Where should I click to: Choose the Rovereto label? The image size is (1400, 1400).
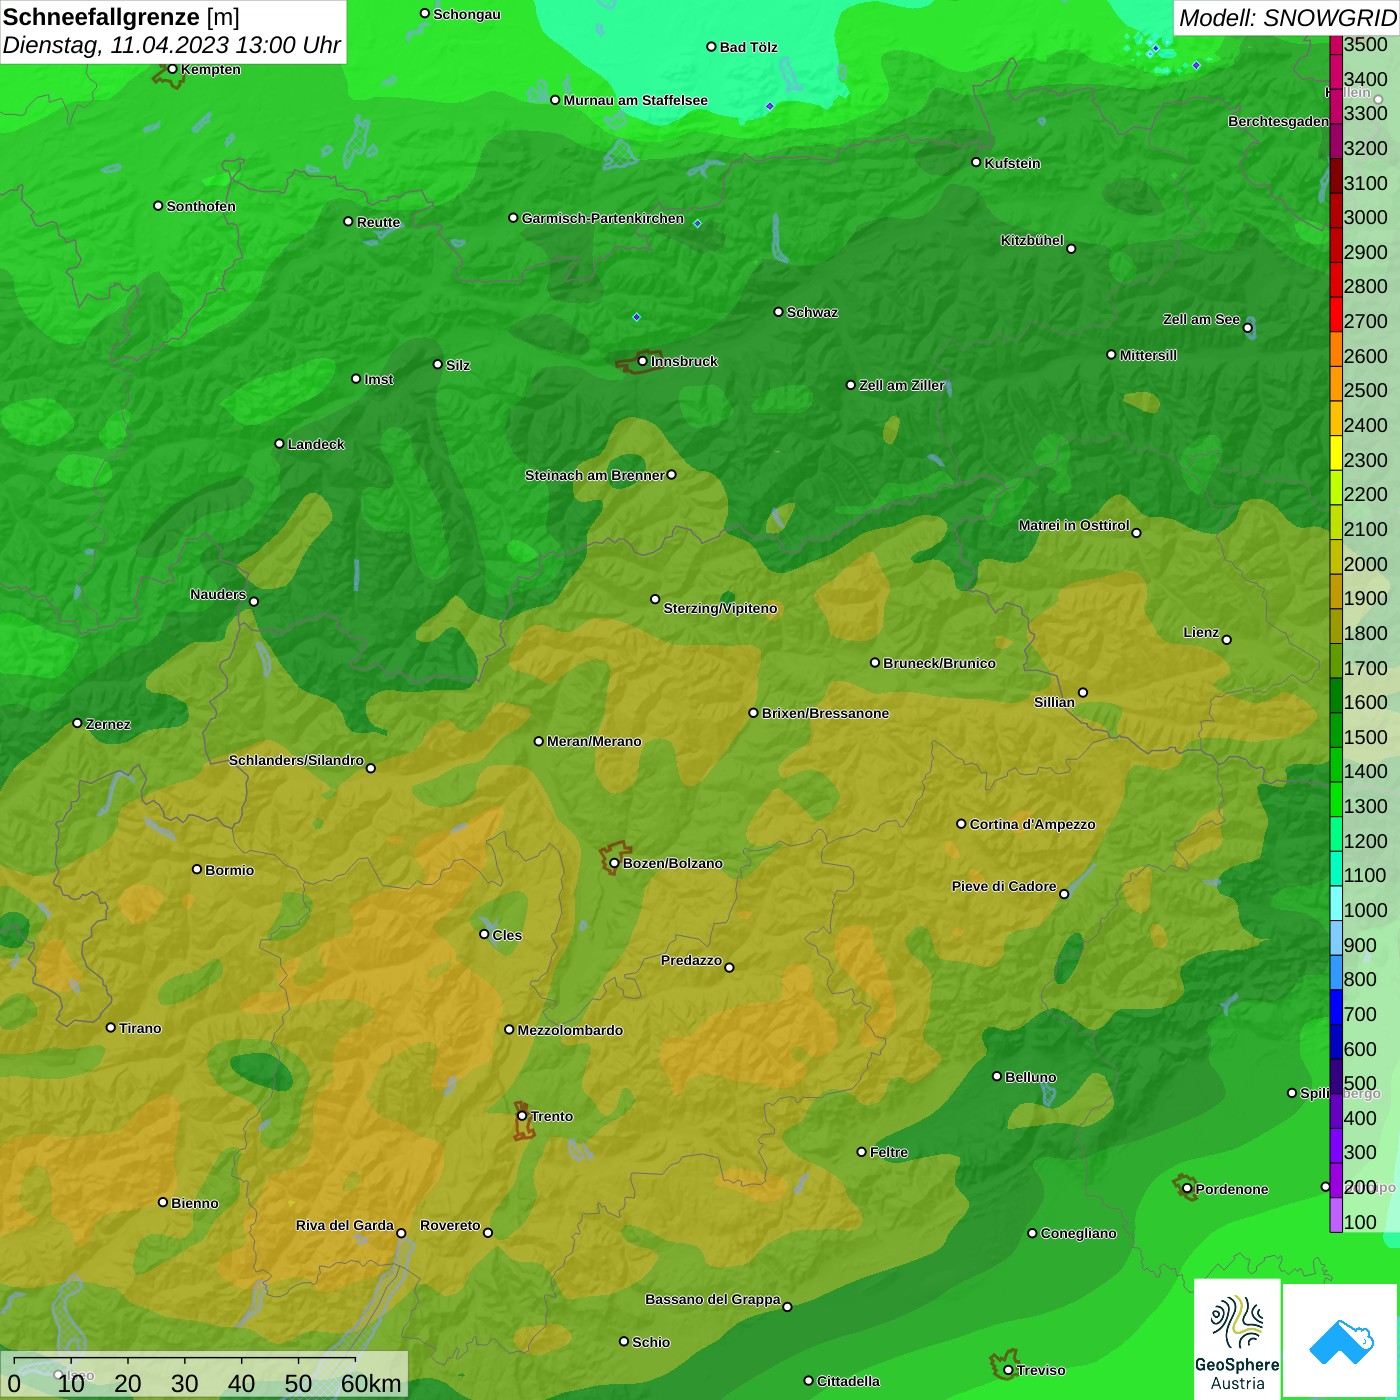click(x=450, y=1225)
